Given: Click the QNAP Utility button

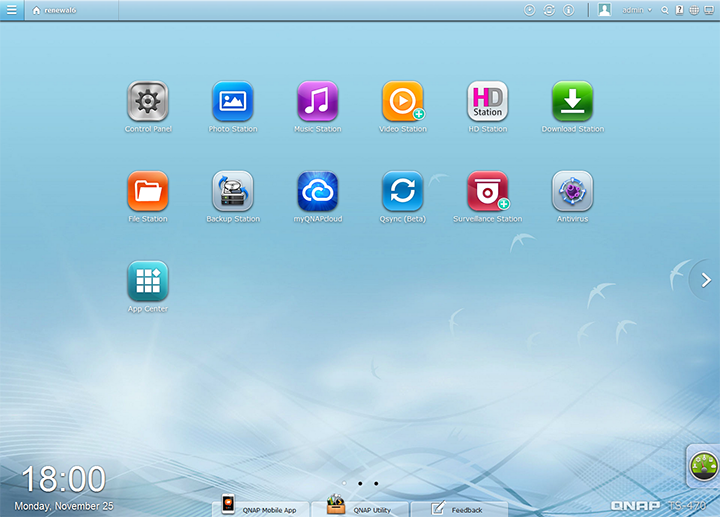Looking at the screenshot, I should [x=360, y=508].
